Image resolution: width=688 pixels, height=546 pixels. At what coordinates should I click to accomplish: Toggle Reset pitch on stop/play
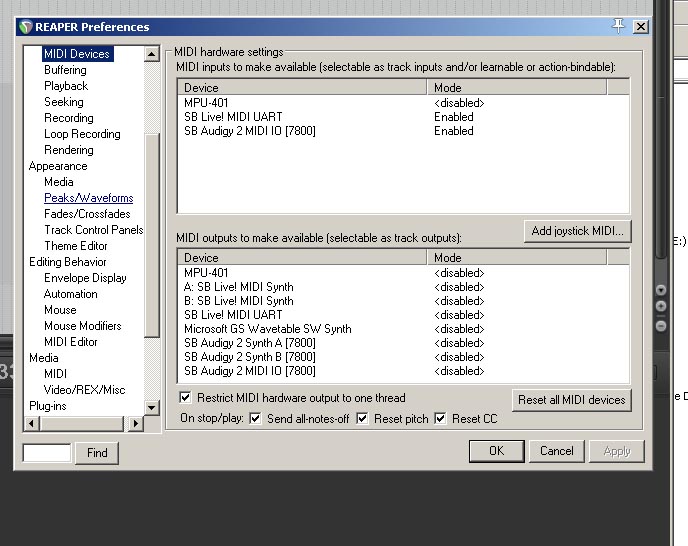click(x=362, y=419)
